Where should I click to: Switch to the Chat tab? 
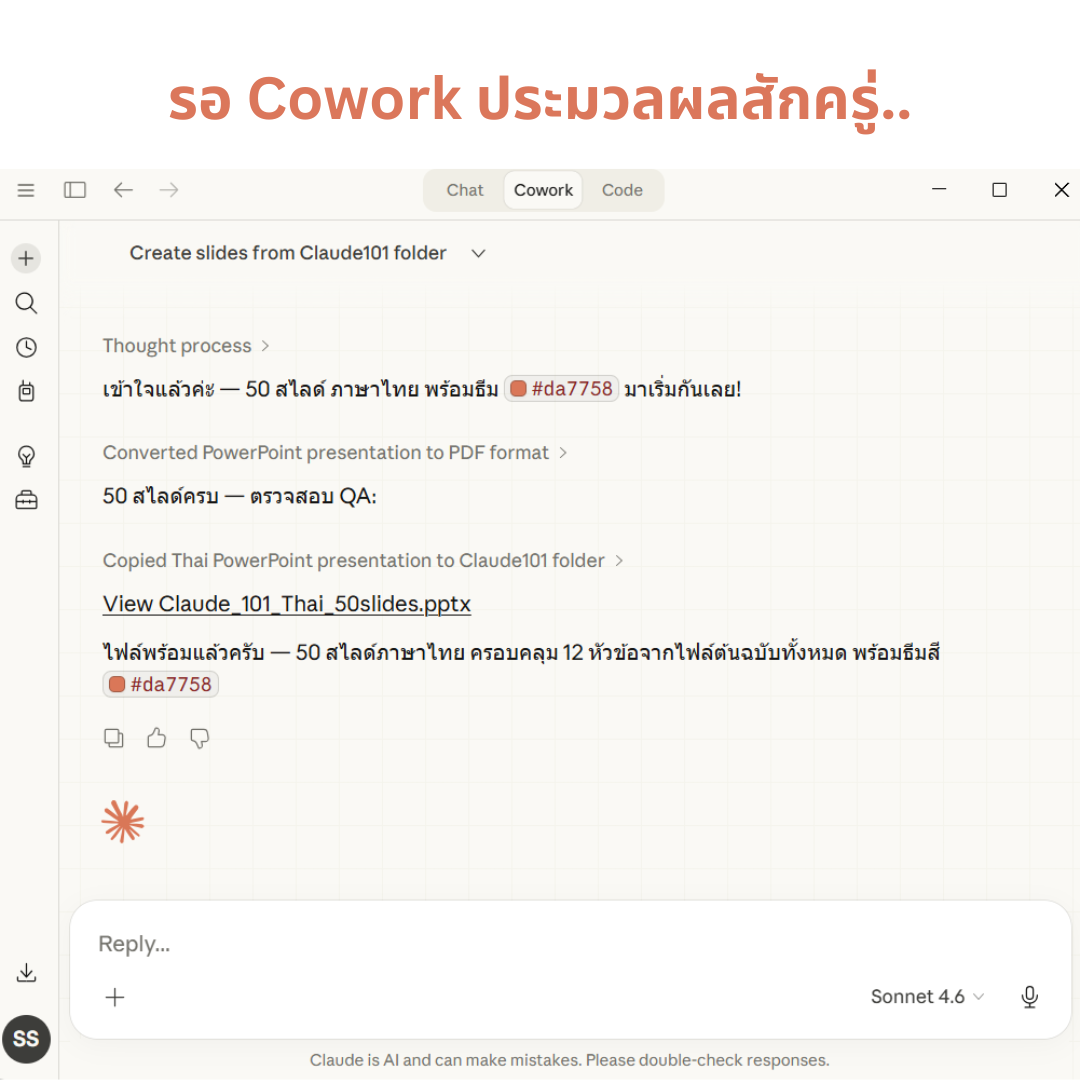[464, 189]
